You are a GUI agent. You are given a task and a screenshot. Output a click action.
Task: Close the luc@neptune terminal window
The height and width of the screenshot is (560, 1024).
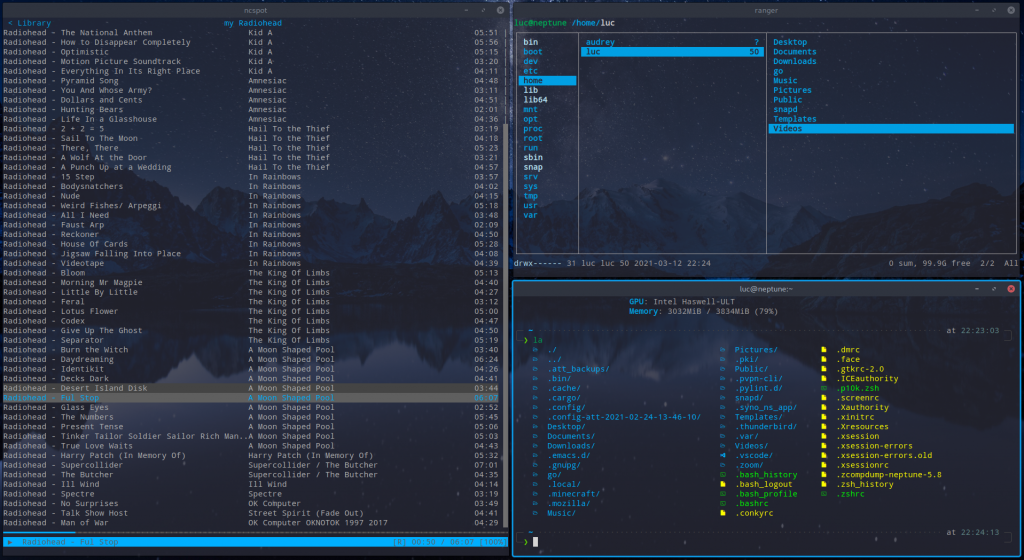(1011, 288)
